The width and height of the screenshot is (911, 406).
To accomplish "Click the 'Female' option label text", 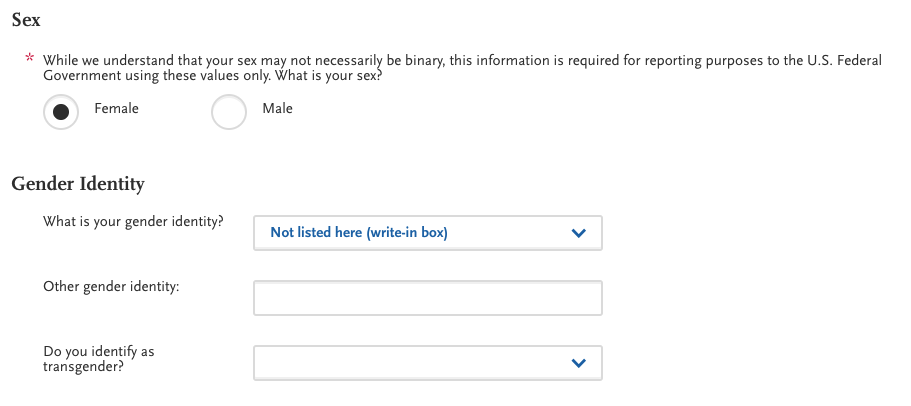I will [116, 108].
